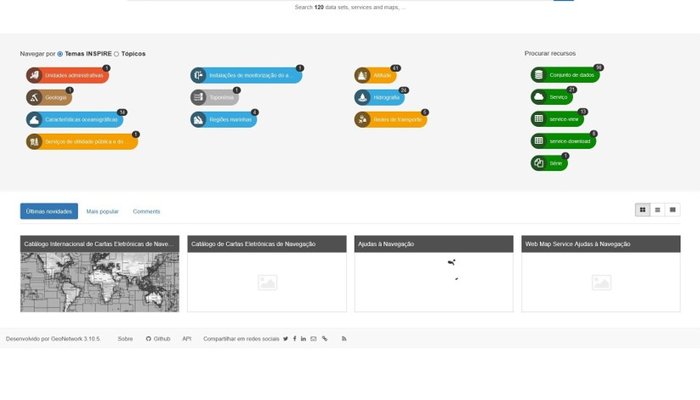Share on LinkedIn icon in footer
700x400 pixels.
pos(303,339)
